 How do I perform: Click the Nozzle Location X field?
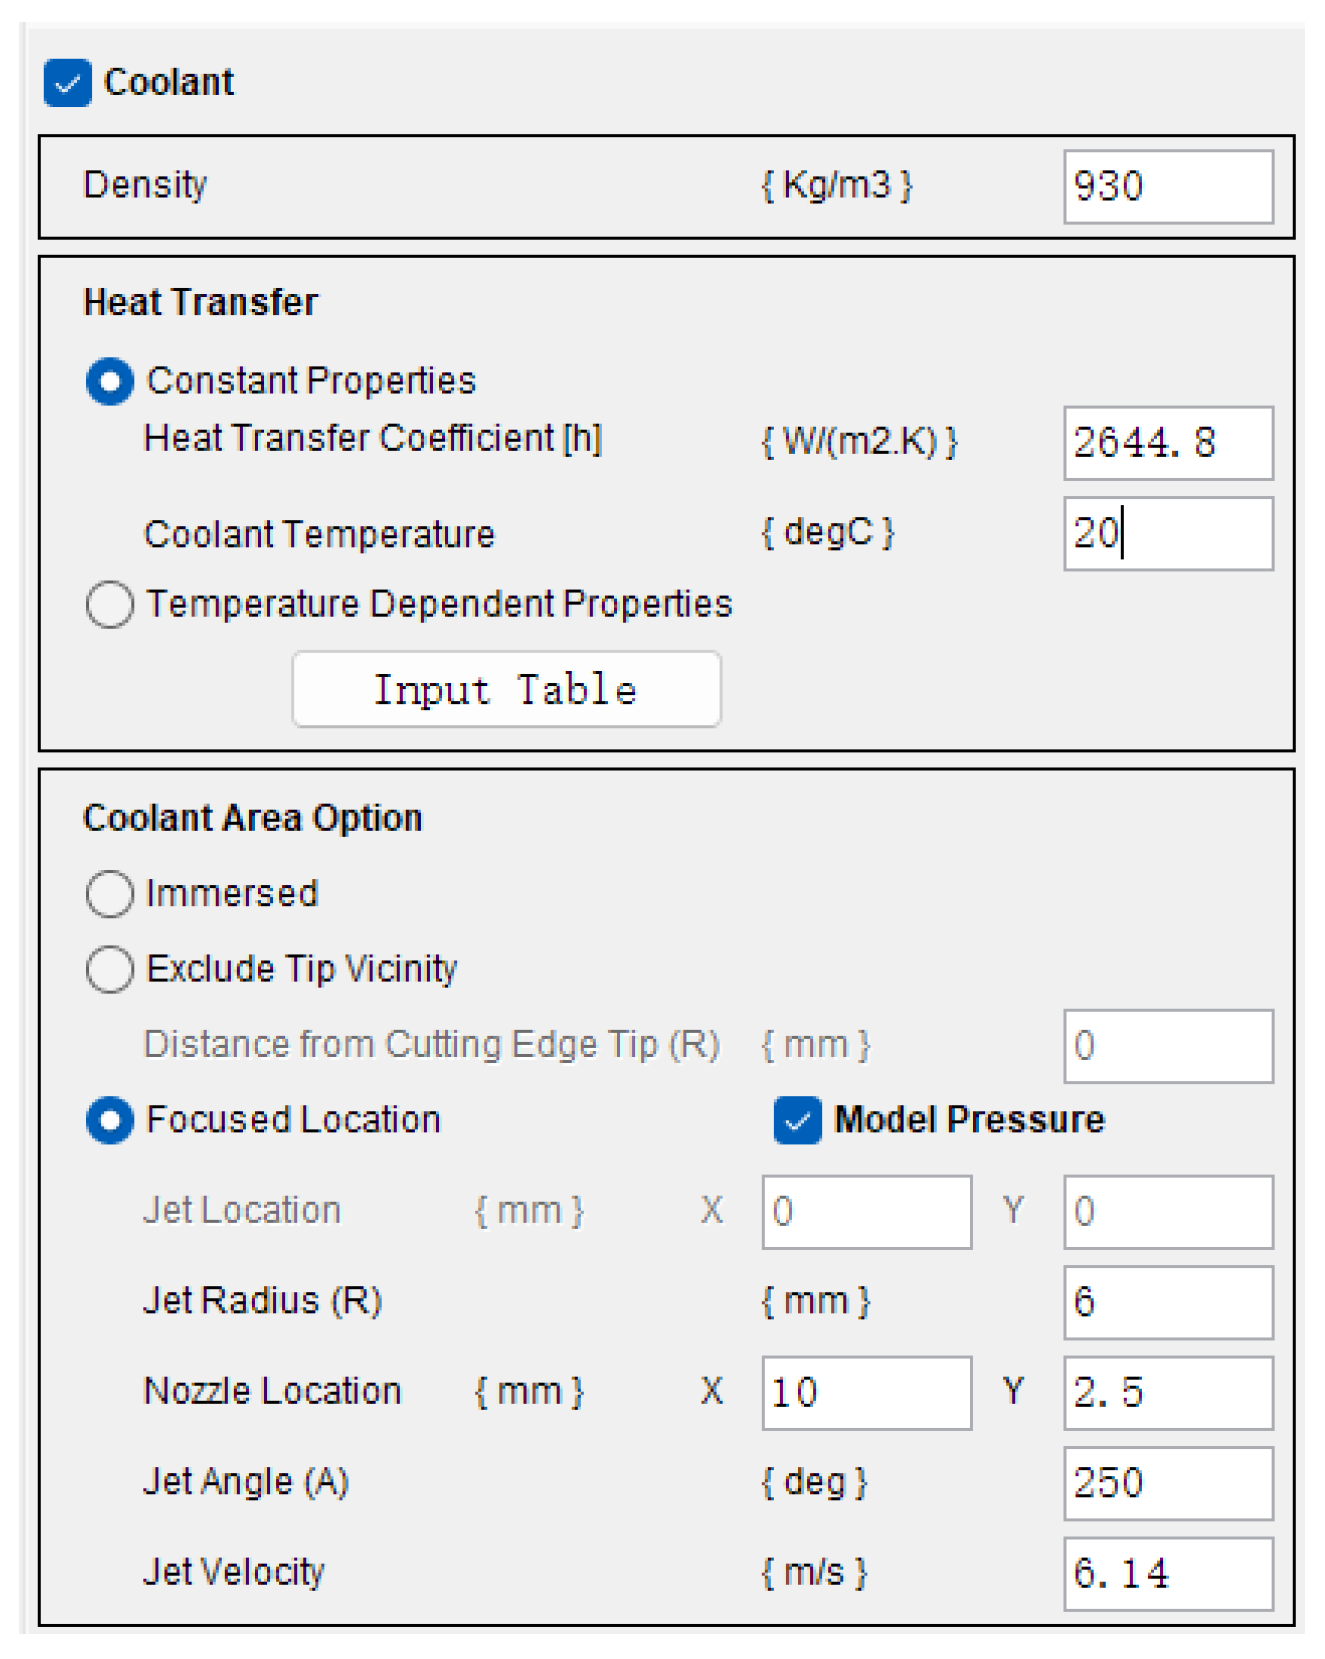866,1392
